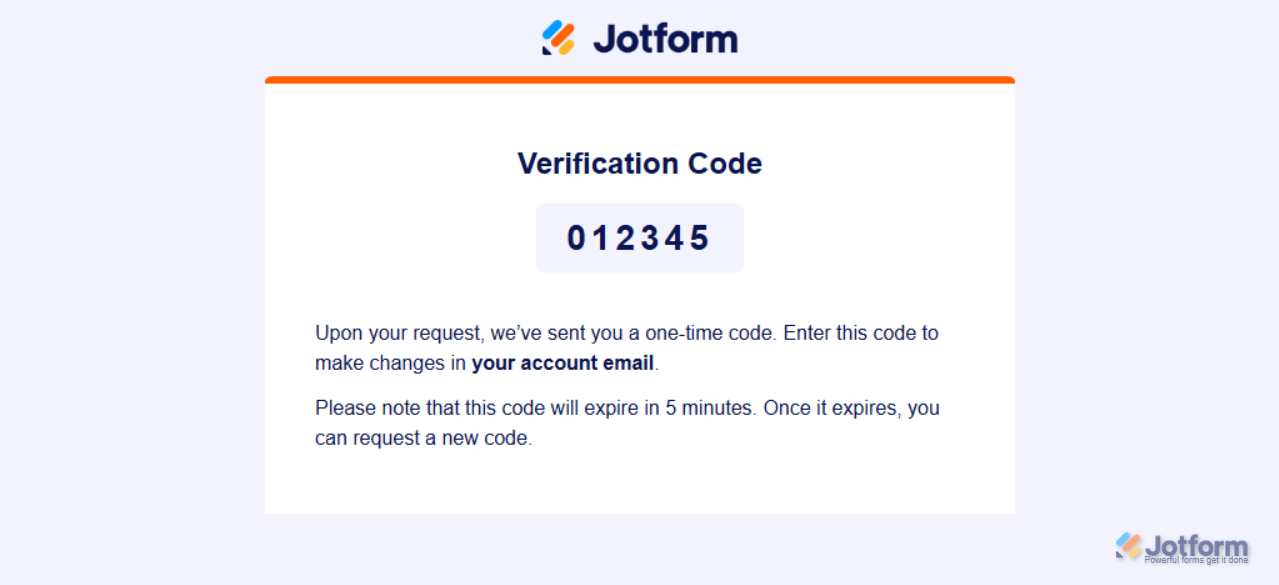The image size is (1279, 585).
Task: Click the Jotform watermark text at bottom right
Action: point(1197,545)
